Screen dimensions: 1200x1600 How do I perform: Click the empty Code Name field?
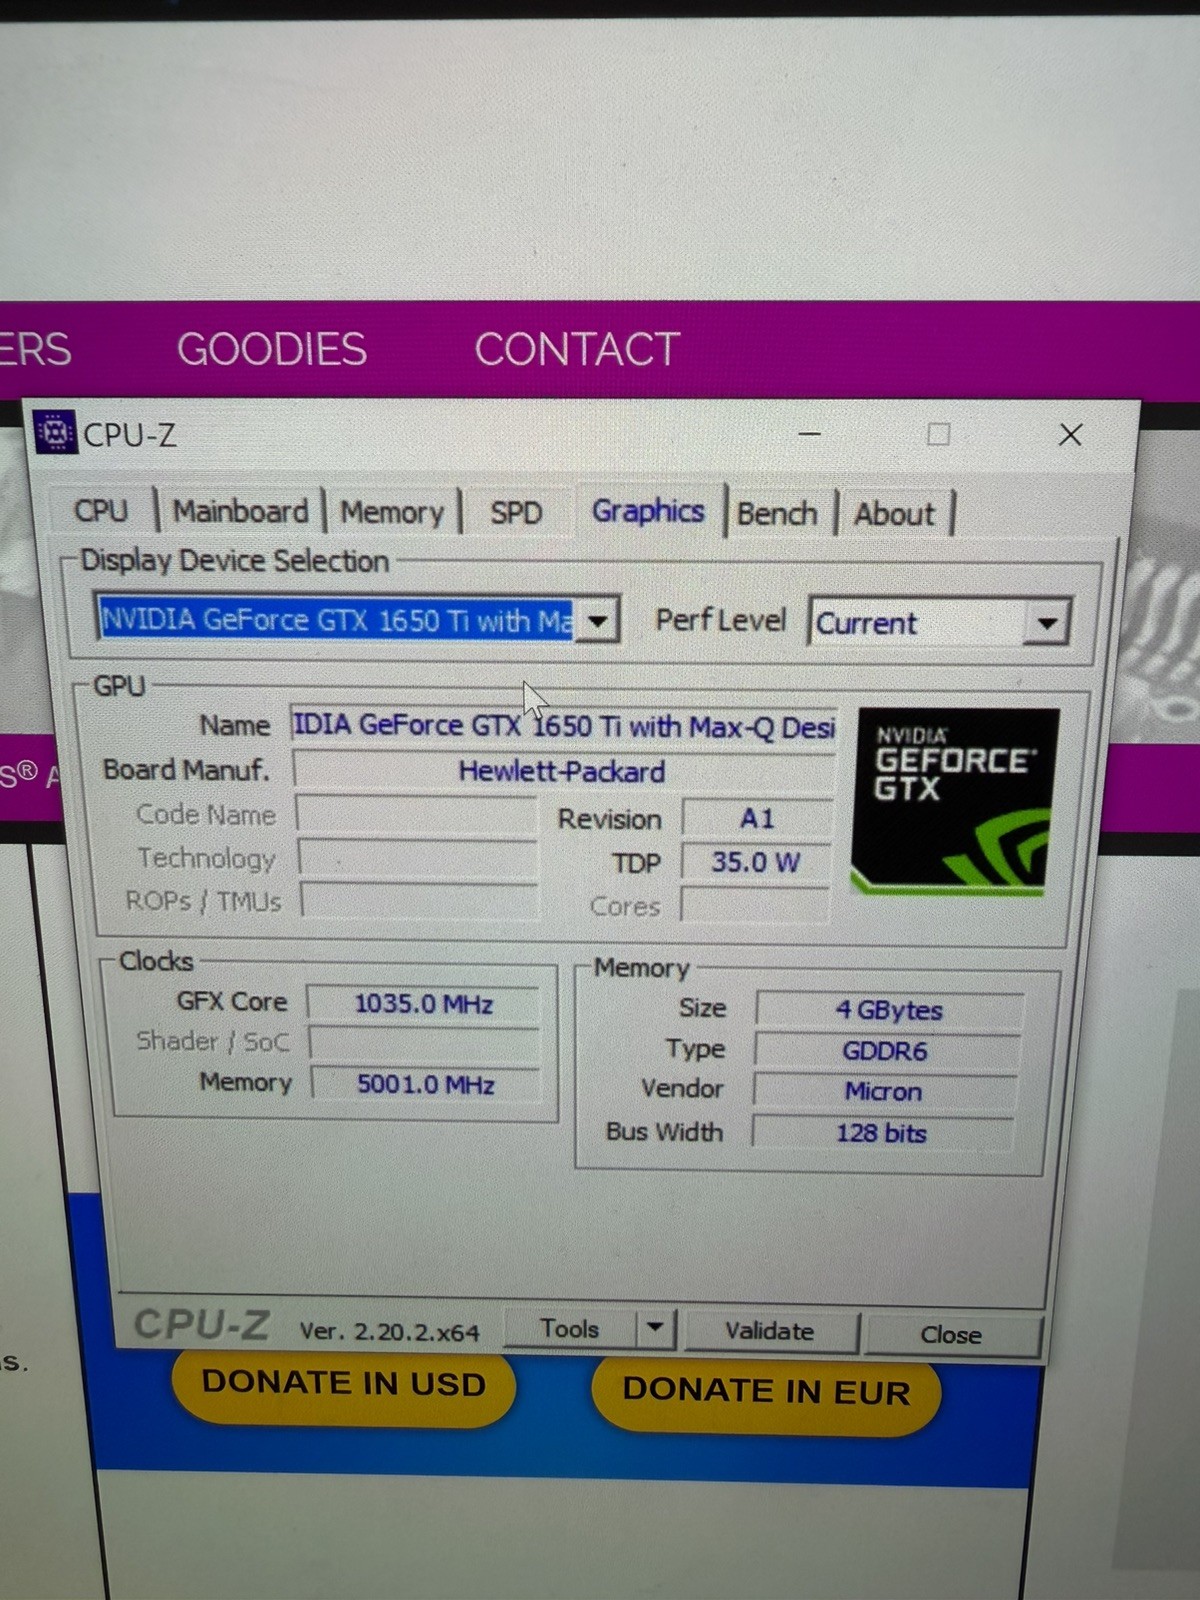tap(417, 815)
